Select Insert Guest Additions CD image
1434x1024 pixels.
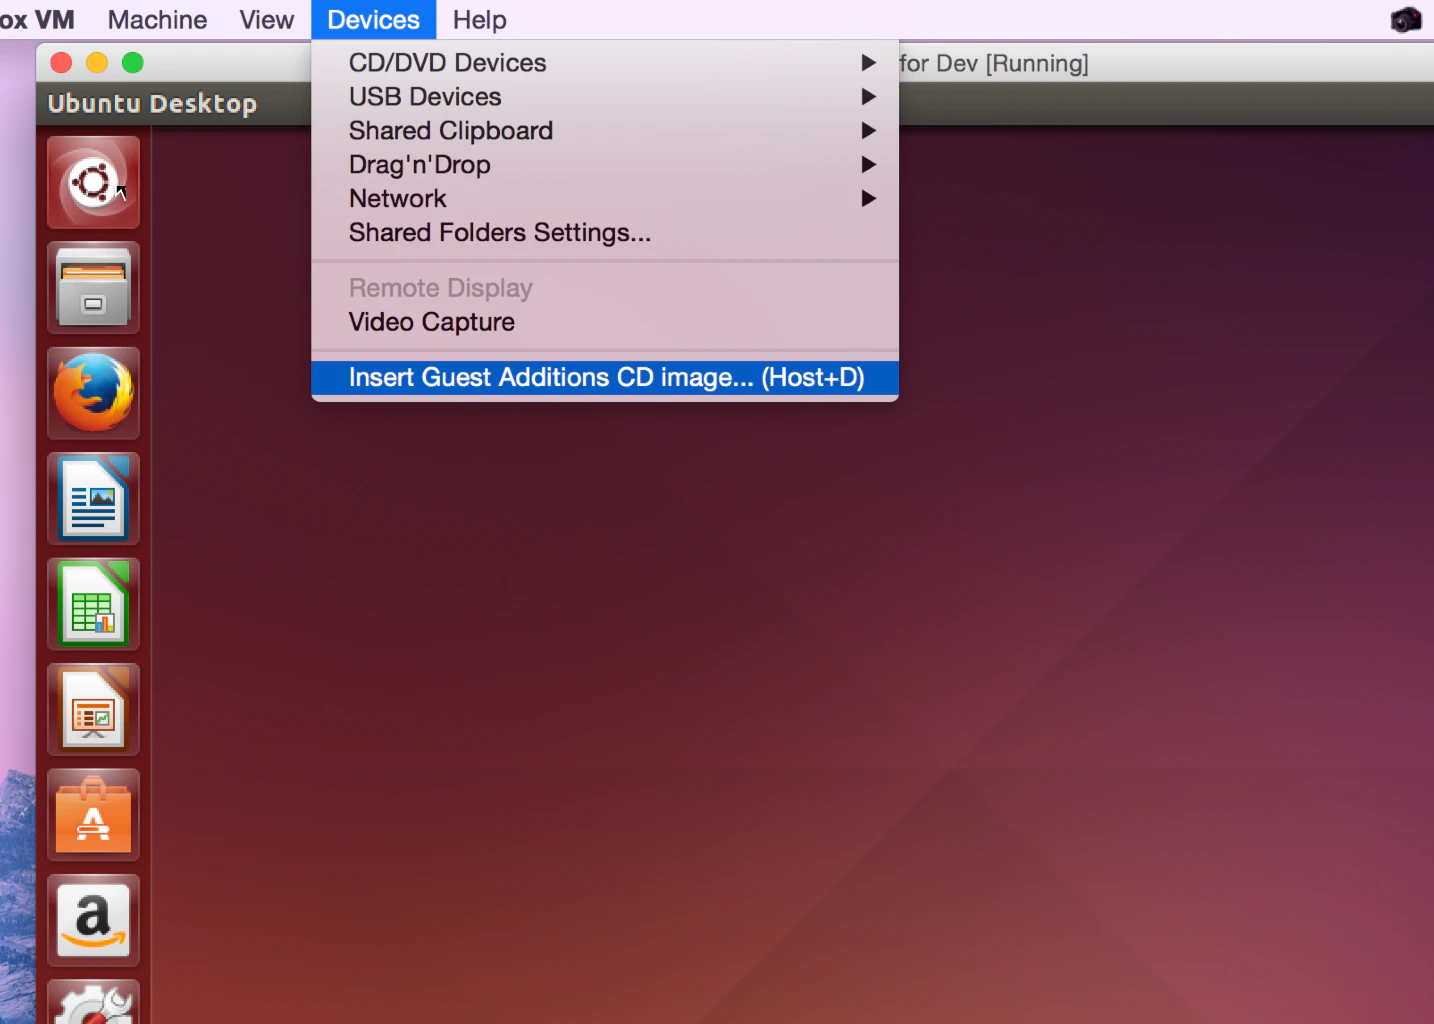(x=605, y=377)
